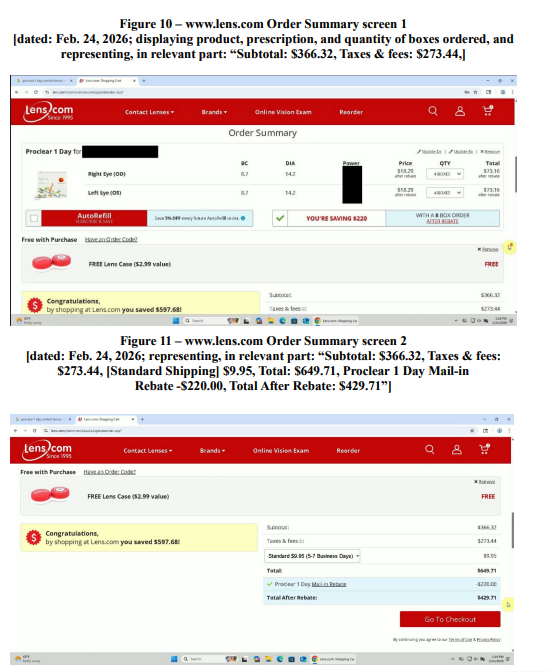Expand Brands menu in Figure 11
Viewport: 549px width, 672px height.
coord(213,450)
